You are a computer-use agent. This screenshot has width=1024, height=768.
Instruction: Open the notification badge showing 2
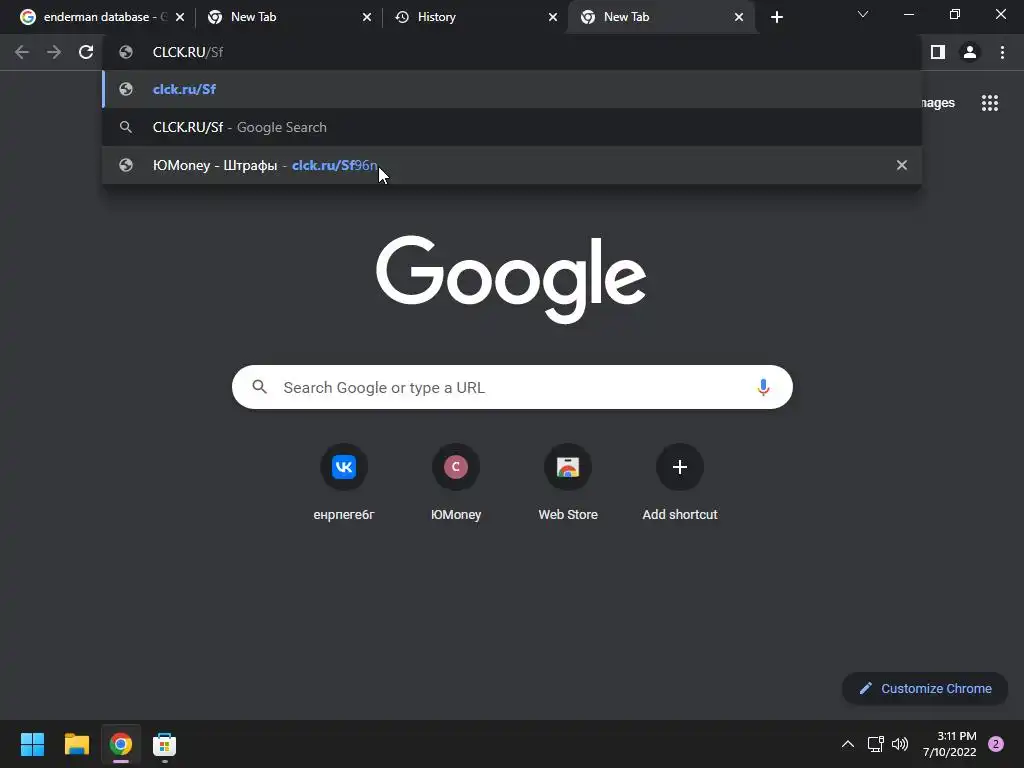coord(996,744)
